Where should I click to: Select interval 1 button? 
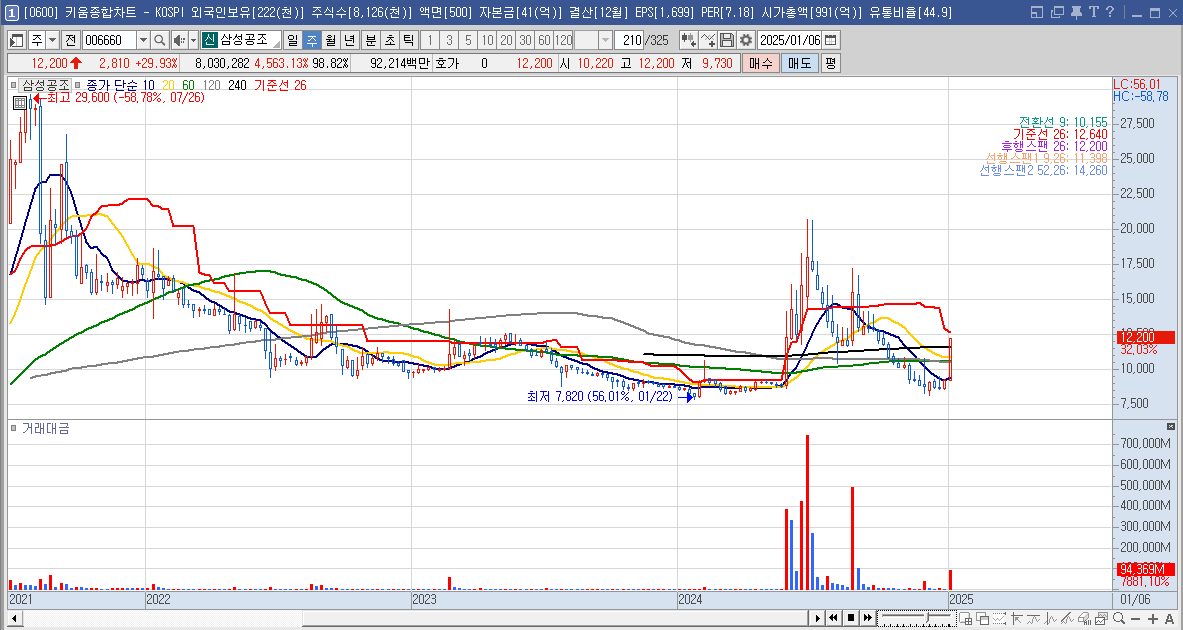click(430, 40)
